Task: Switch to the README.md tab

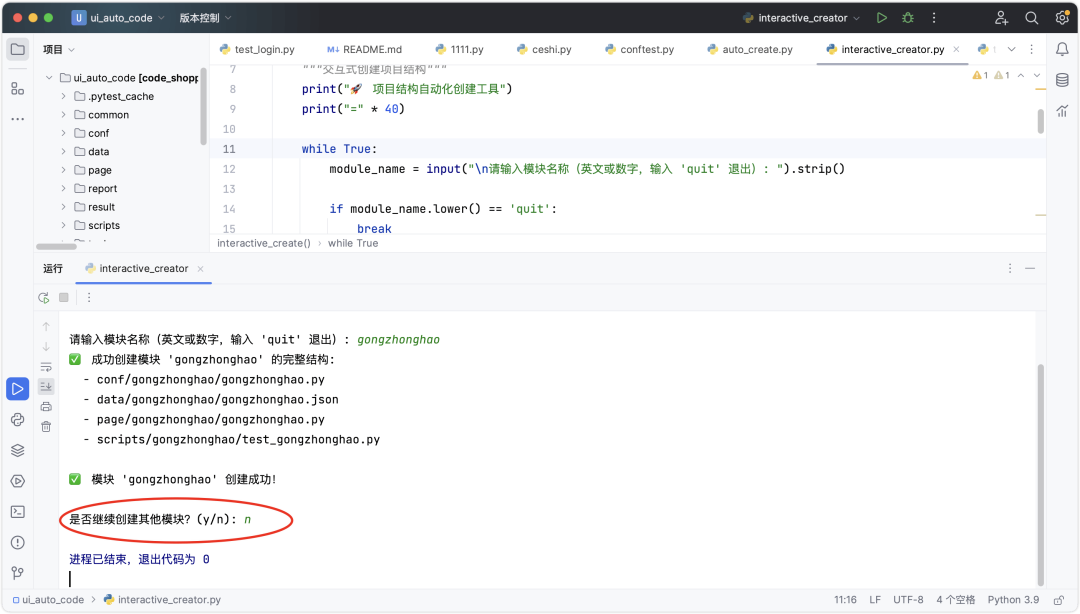Action: (364, 50)
